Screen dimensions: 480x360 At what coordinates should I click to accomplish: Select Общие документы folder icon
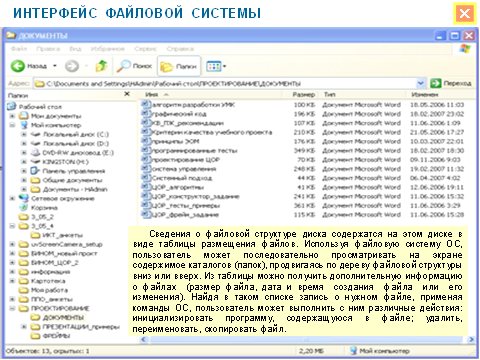(x=35, y=180)
